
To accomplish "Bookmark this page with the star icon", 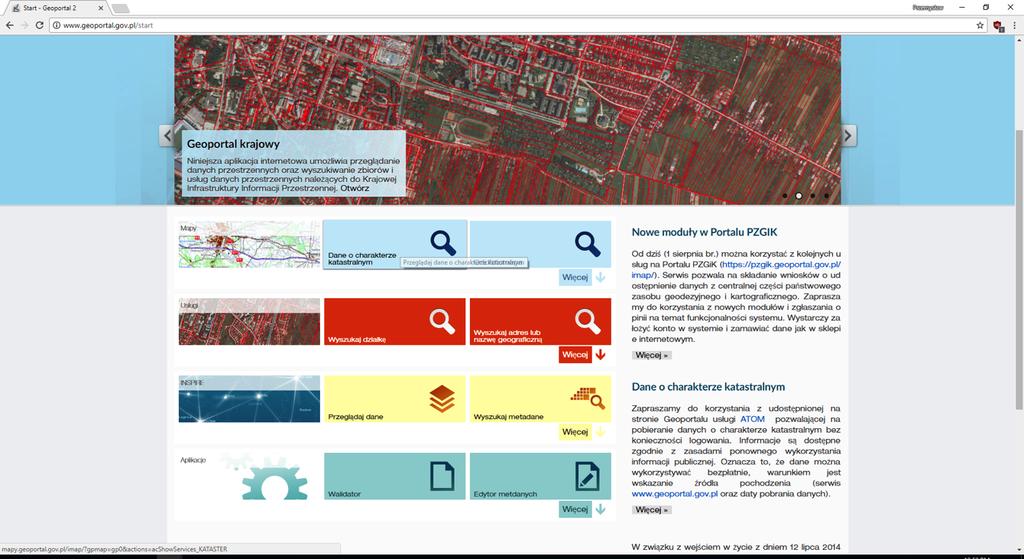I will (x=980, y=25).
